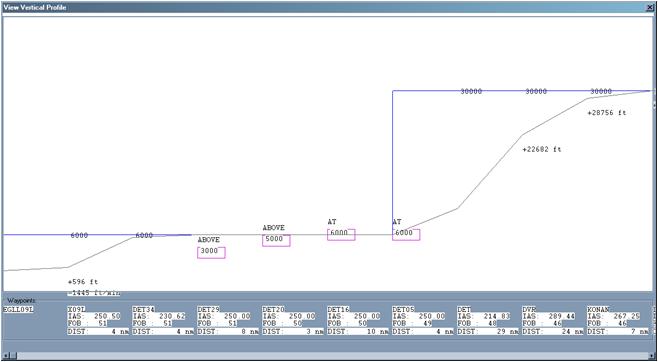Click the horizontal scrollbar left arrow
Screen dimensions: 658x362
click(x=5, y=356)
